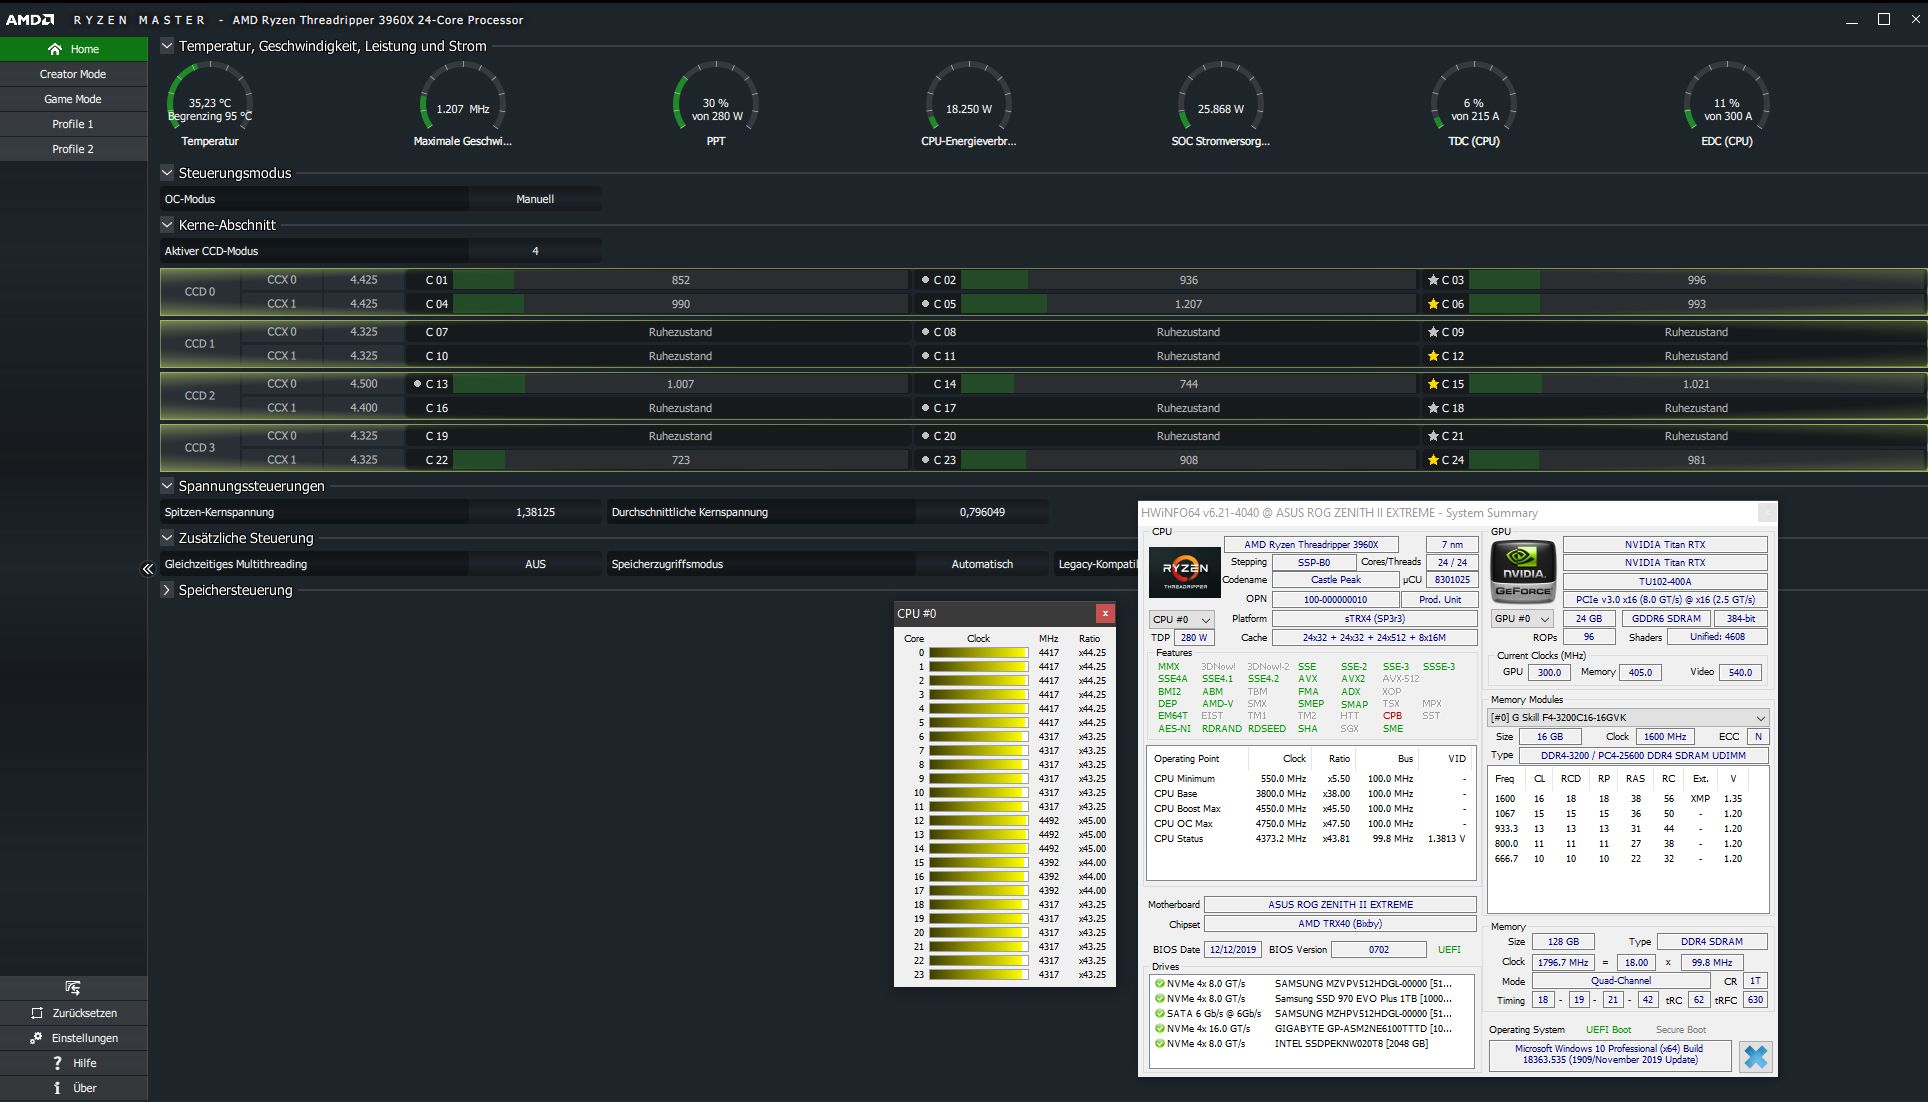Click the compact view switch icon in sidebar
This screenshot has width=1928, height=1102.
(x=73, y=988)
